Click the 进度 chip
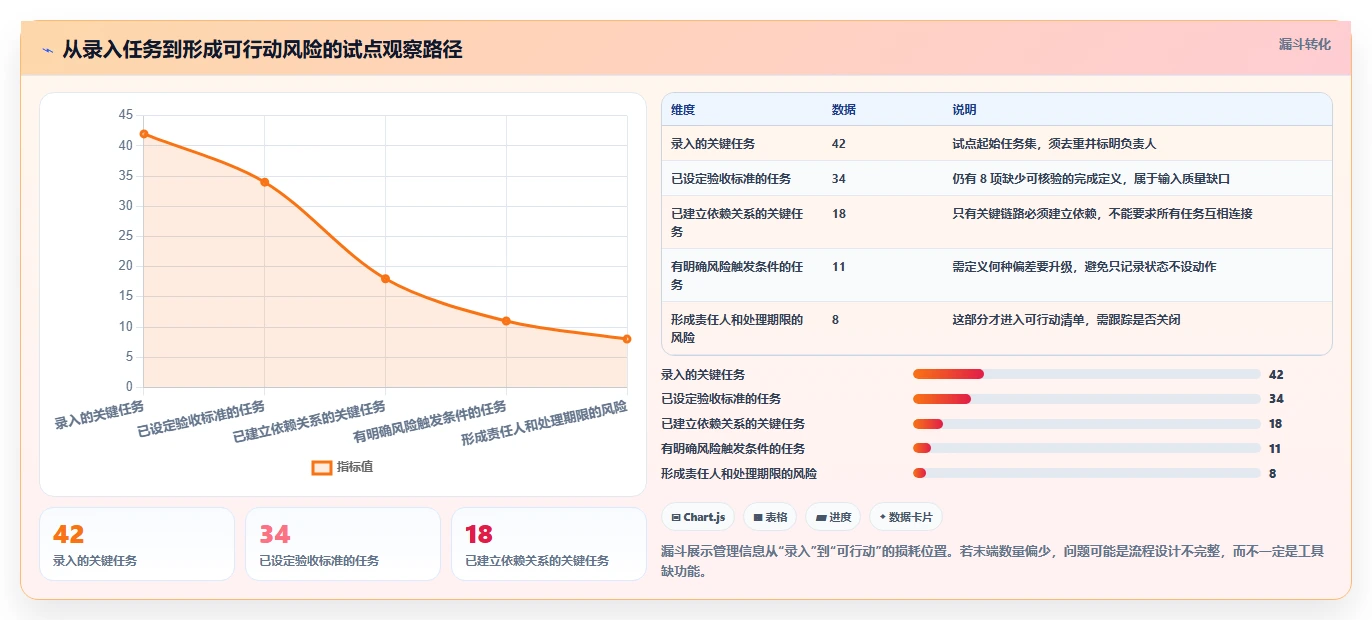This screenshot has width=1372, height=620. [x=833, y=517]
